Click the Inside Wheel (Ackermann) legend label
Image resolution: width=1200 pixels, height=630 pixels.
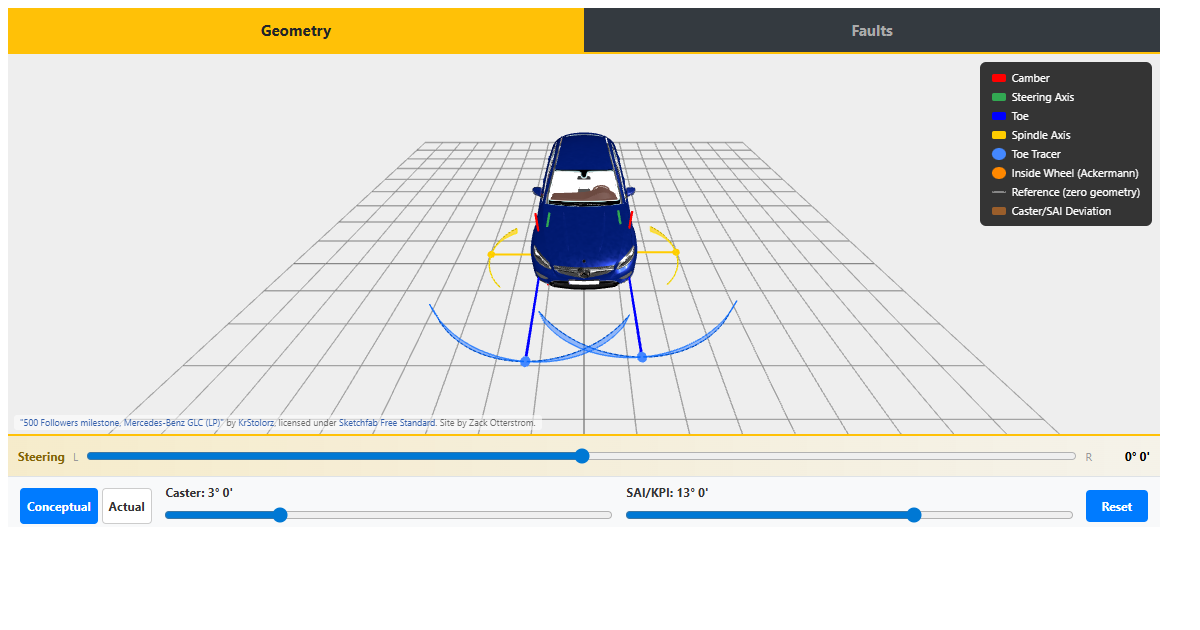coord(1075,173)
